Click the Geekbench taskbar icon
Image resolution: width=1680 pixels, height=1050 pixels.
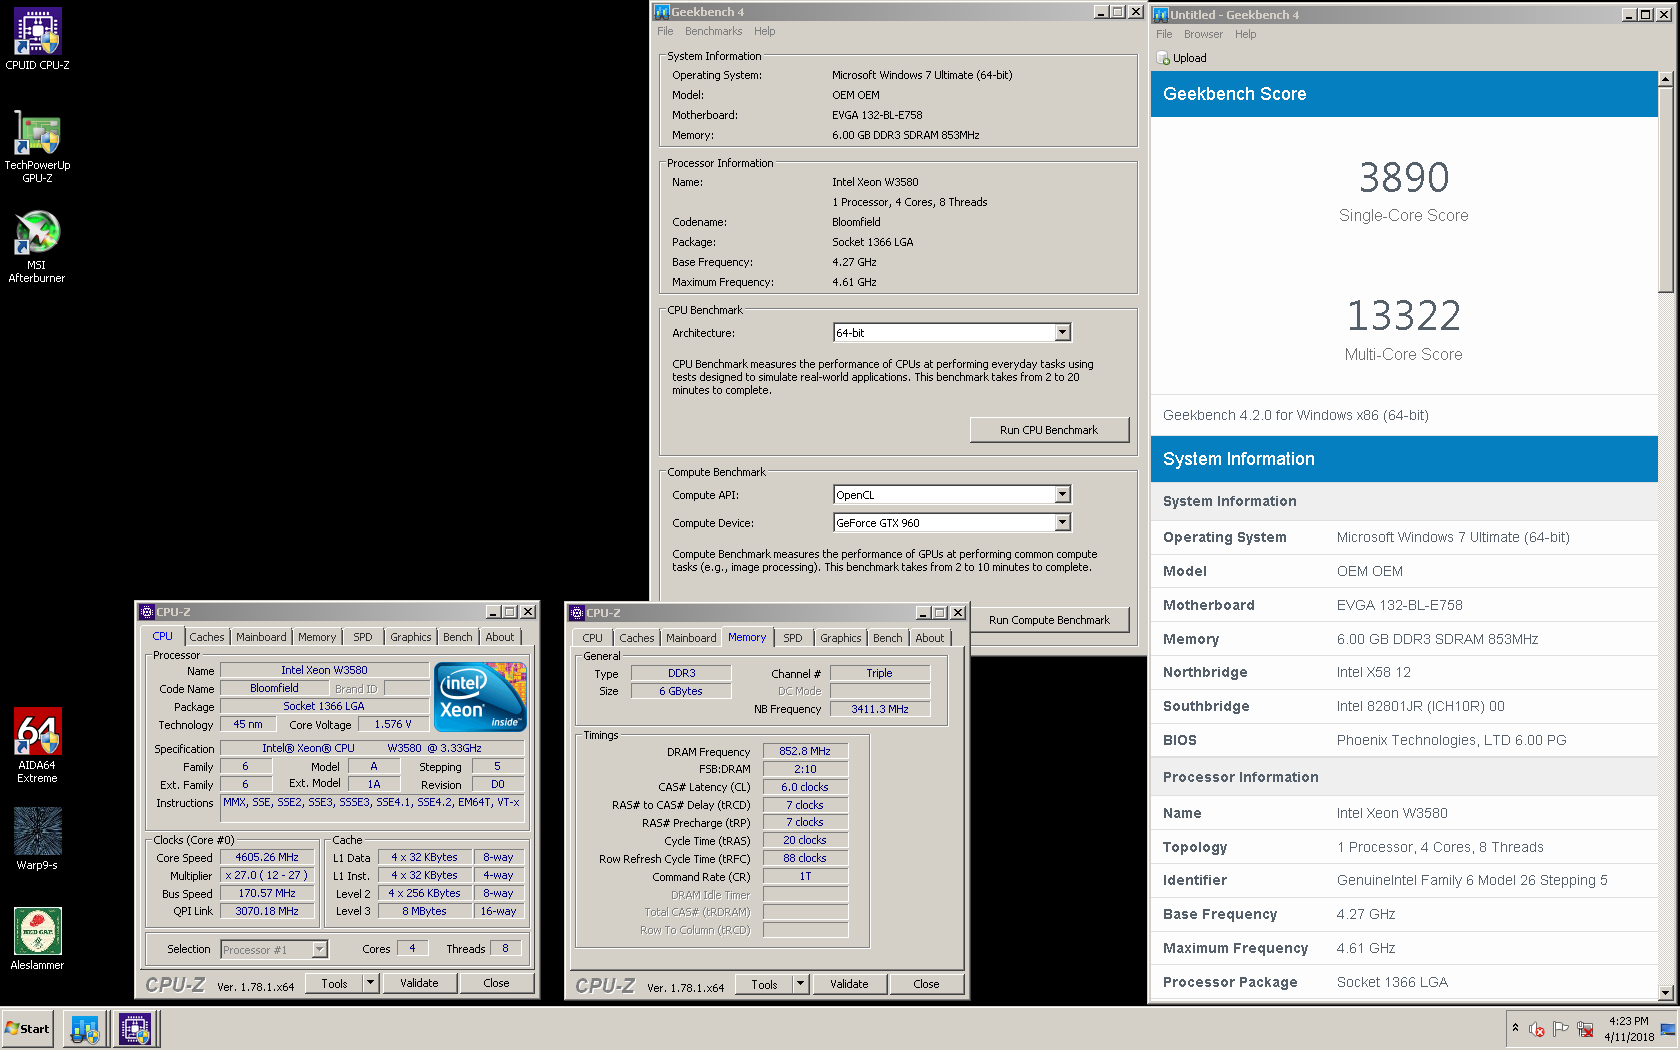click(85, 1029)
